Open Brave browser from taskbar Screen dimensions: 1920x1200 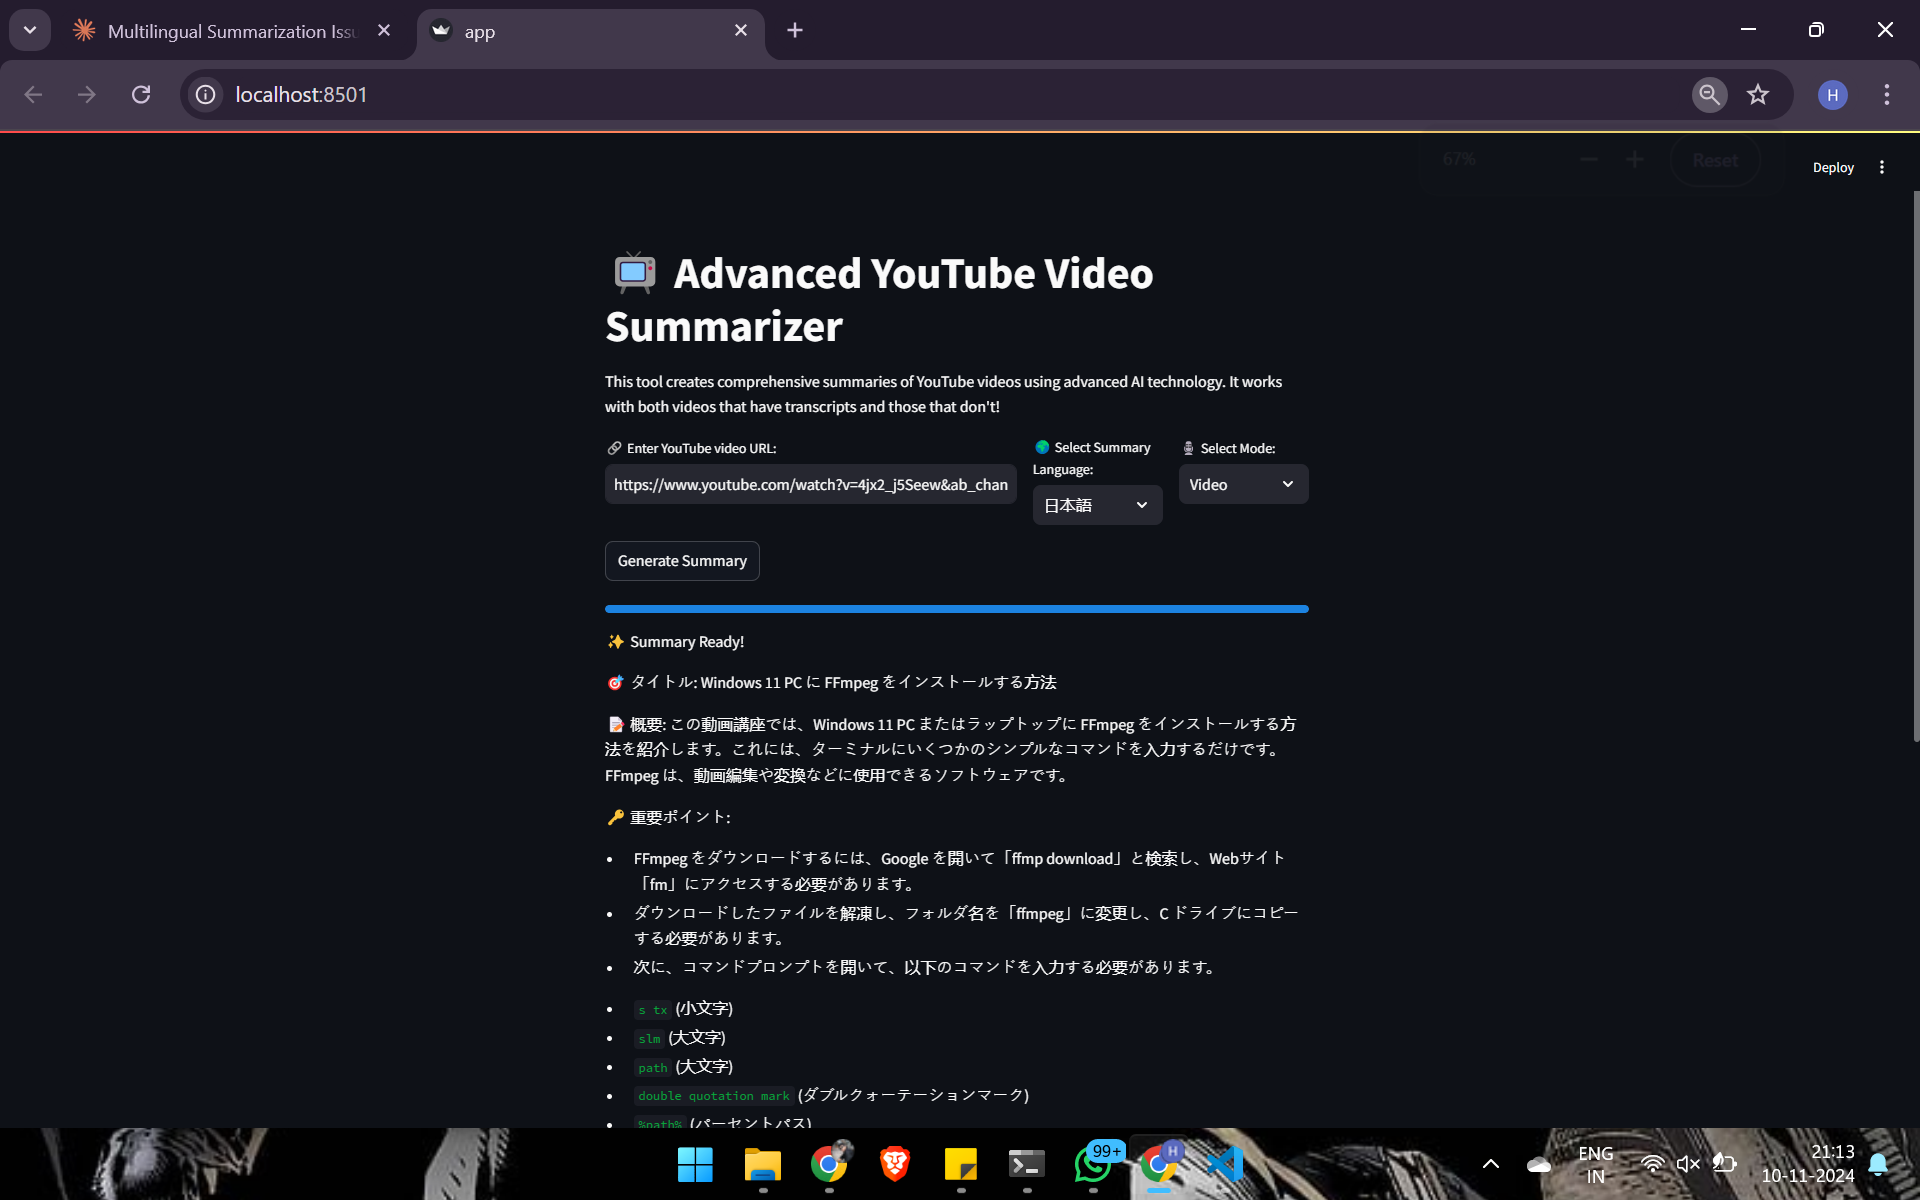(x=894, y=1164)
